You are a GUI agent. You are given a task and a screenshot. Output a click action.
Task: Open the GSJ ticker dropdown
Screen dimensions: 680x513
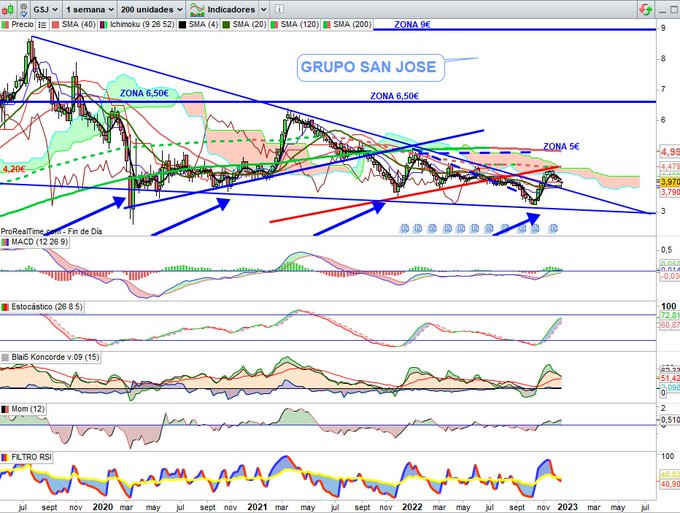[46, 9]
